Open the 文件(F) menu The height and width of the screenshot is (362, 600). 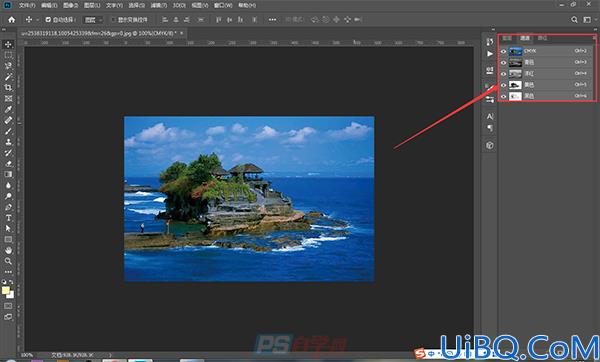pos(27,5)
